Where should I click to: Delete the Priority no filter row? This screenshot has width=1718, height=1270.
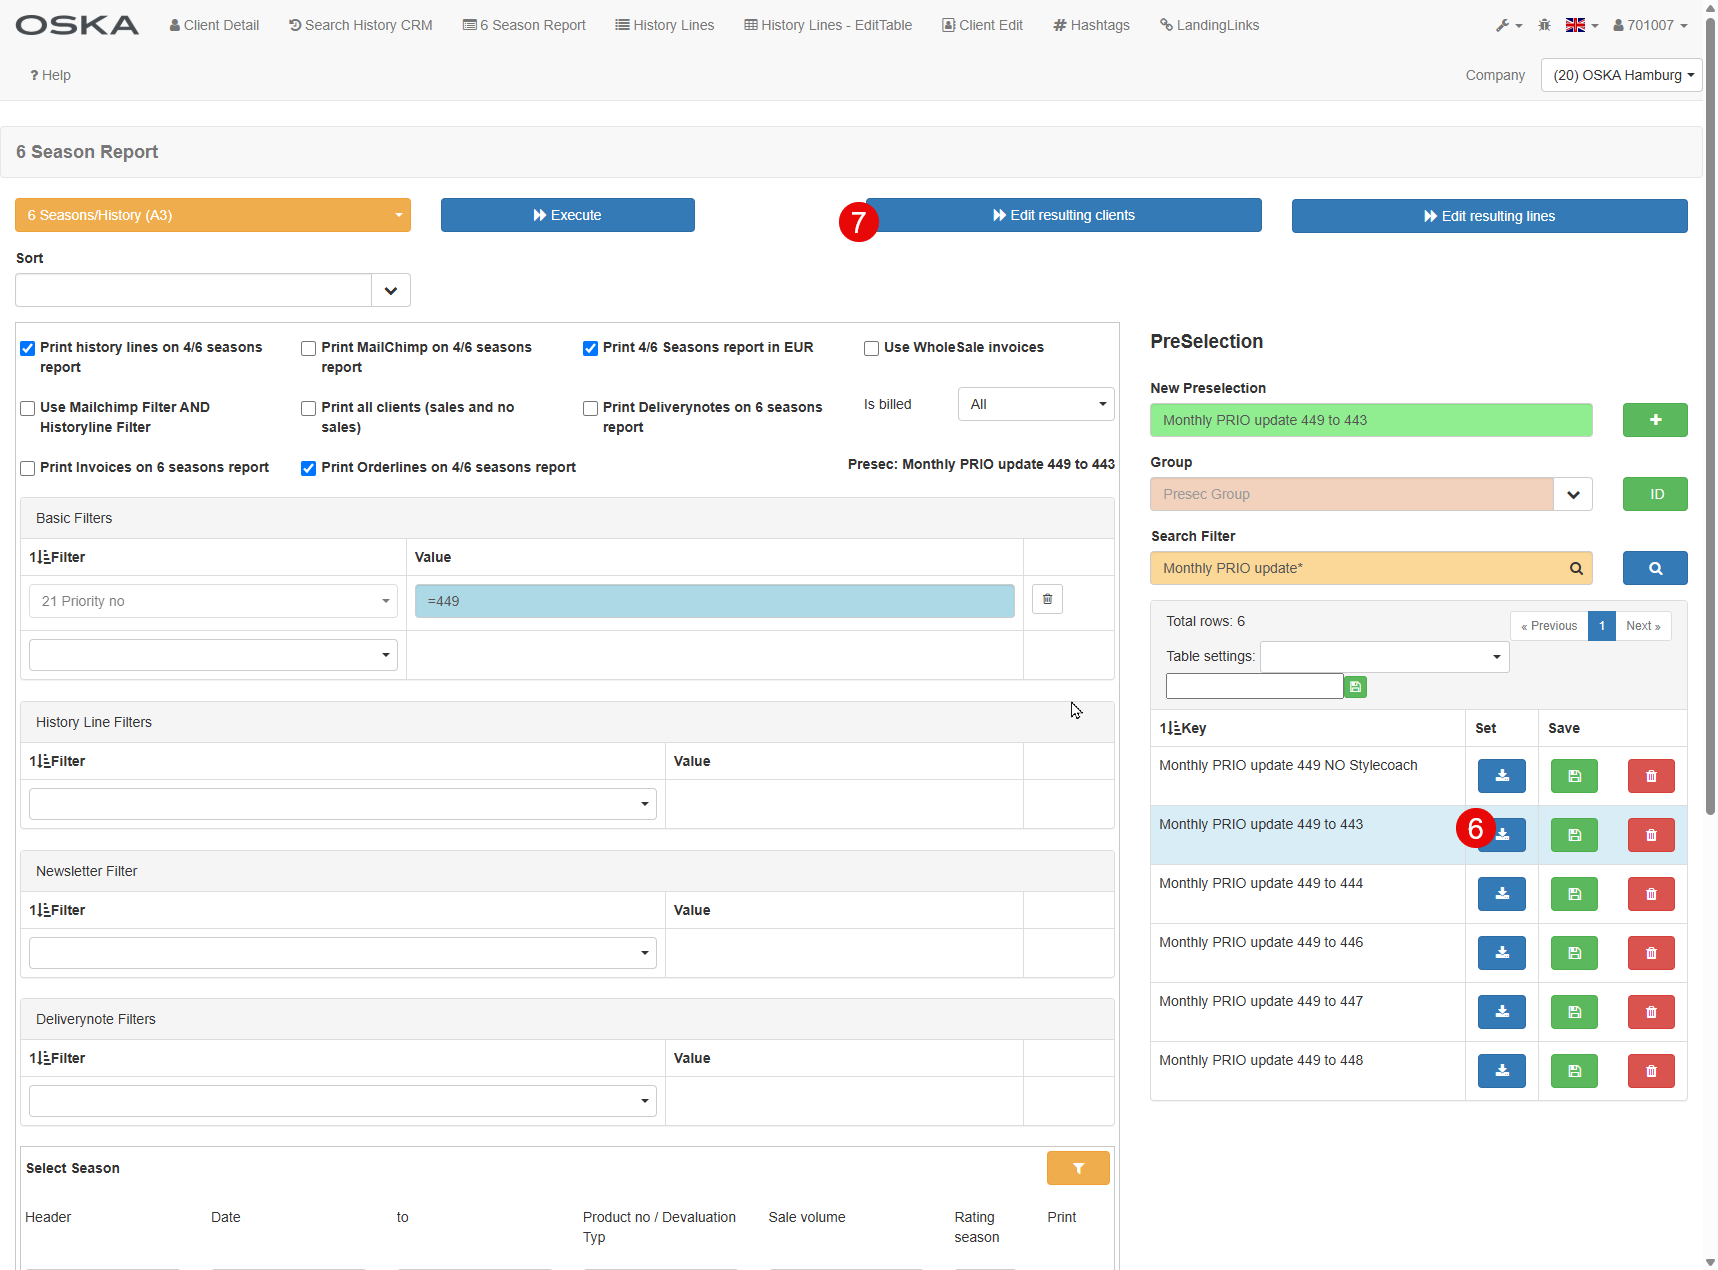pos(1047,600)
